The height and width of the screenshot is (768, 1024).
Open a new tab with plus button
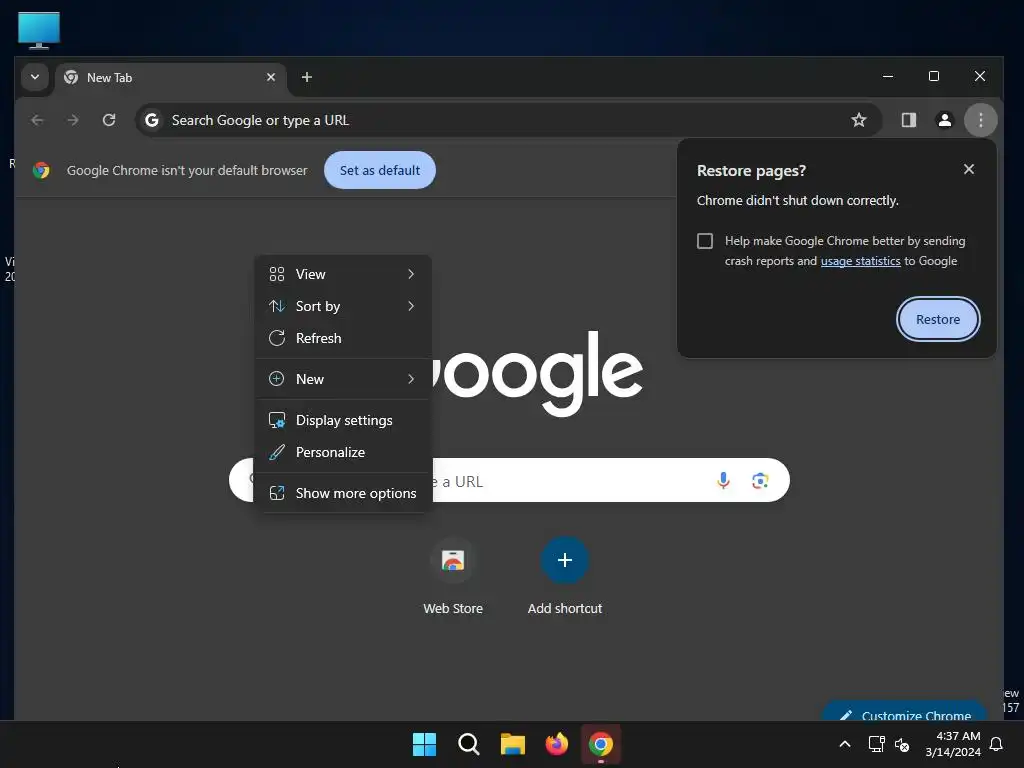(x=306, y=77)
